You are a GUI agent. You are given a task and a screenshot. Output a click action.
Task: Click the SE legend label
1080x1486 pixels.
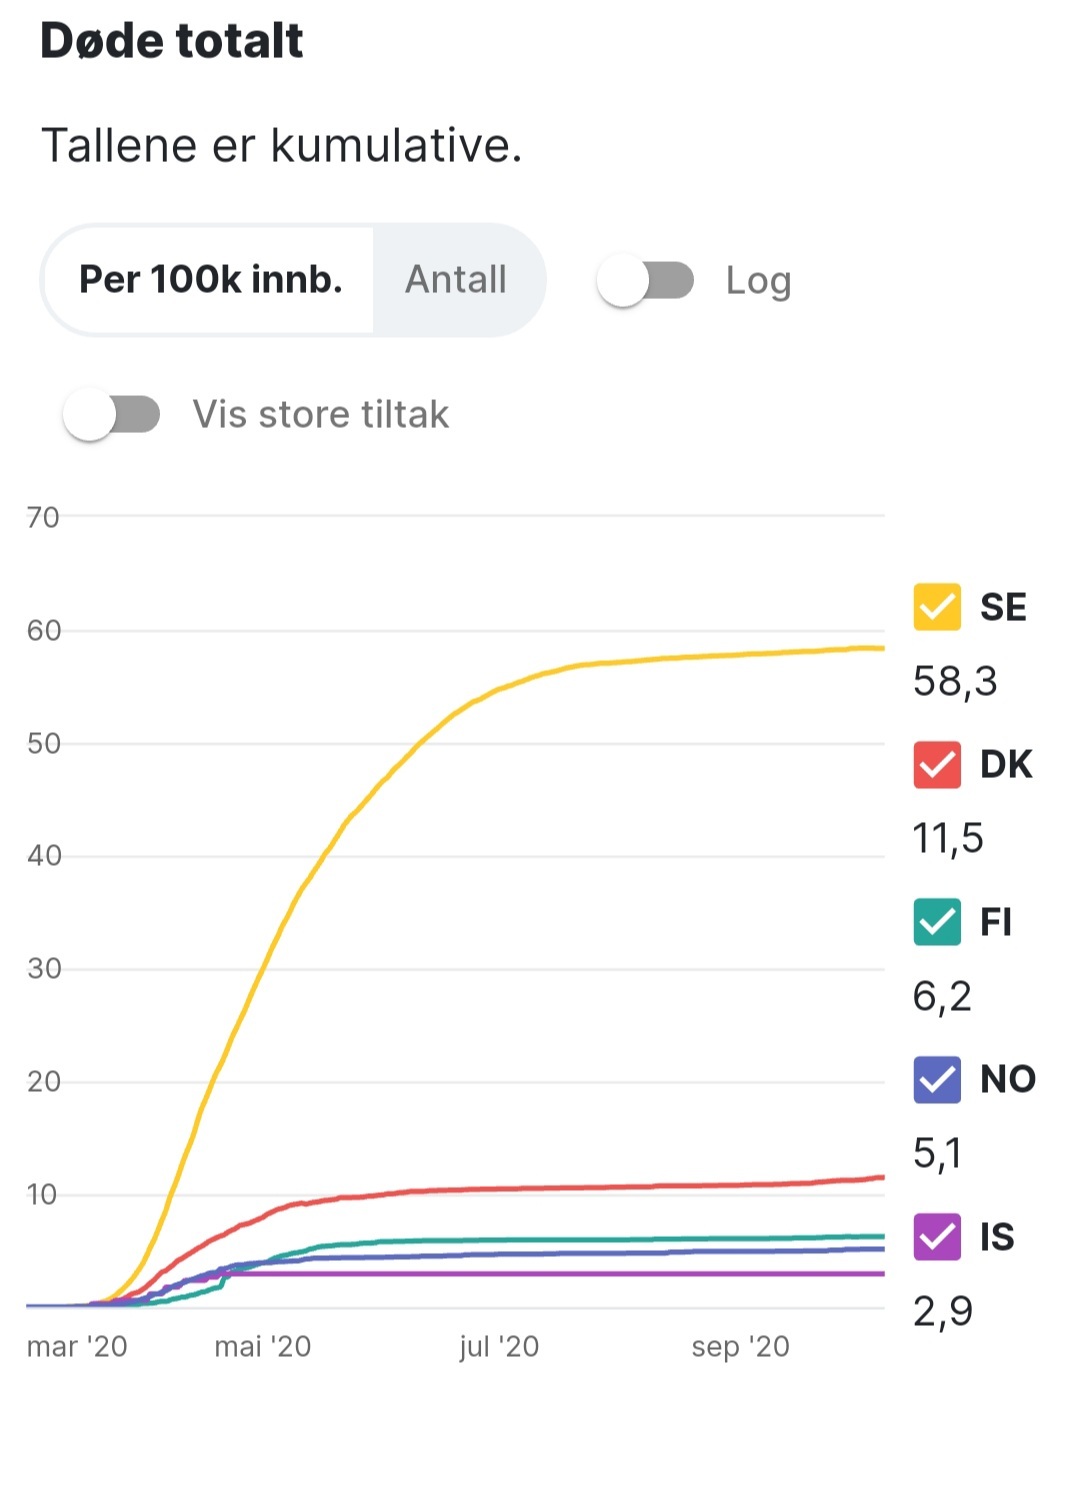click(x=1003, y=607)
